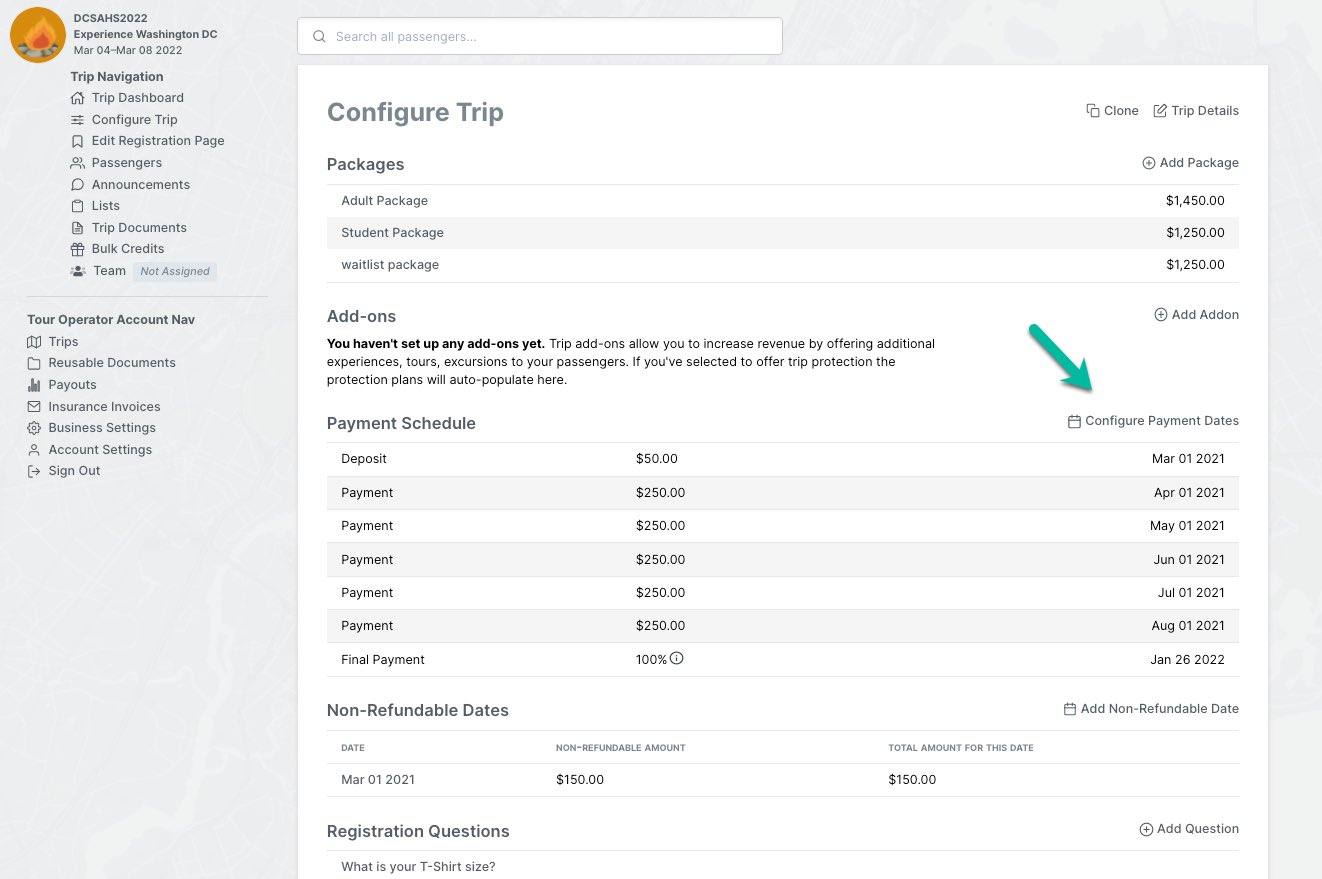Select the Adult Package row
This screenshot has height=879, width=1322.
(783, 201)
